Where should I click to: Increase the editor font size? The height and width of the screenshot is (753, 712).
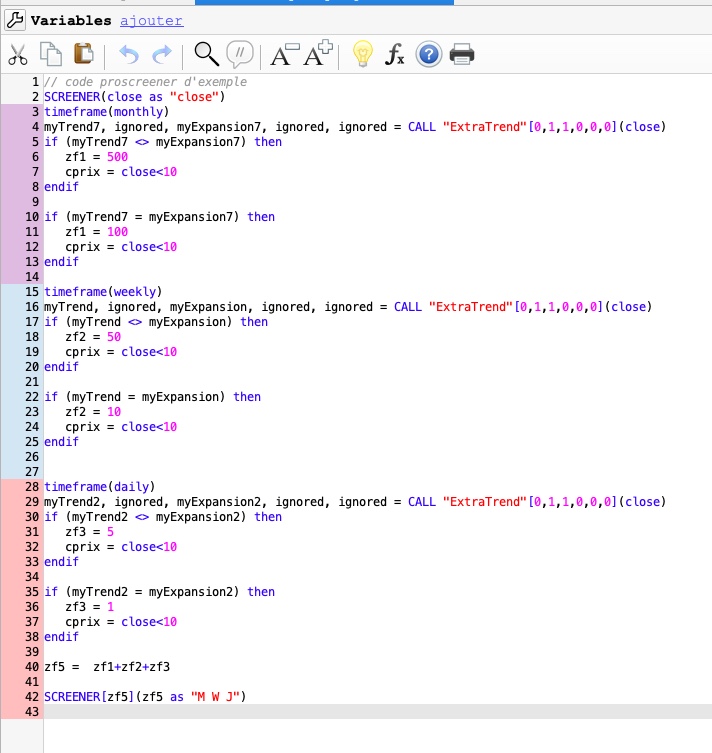[x=318, y=54]
